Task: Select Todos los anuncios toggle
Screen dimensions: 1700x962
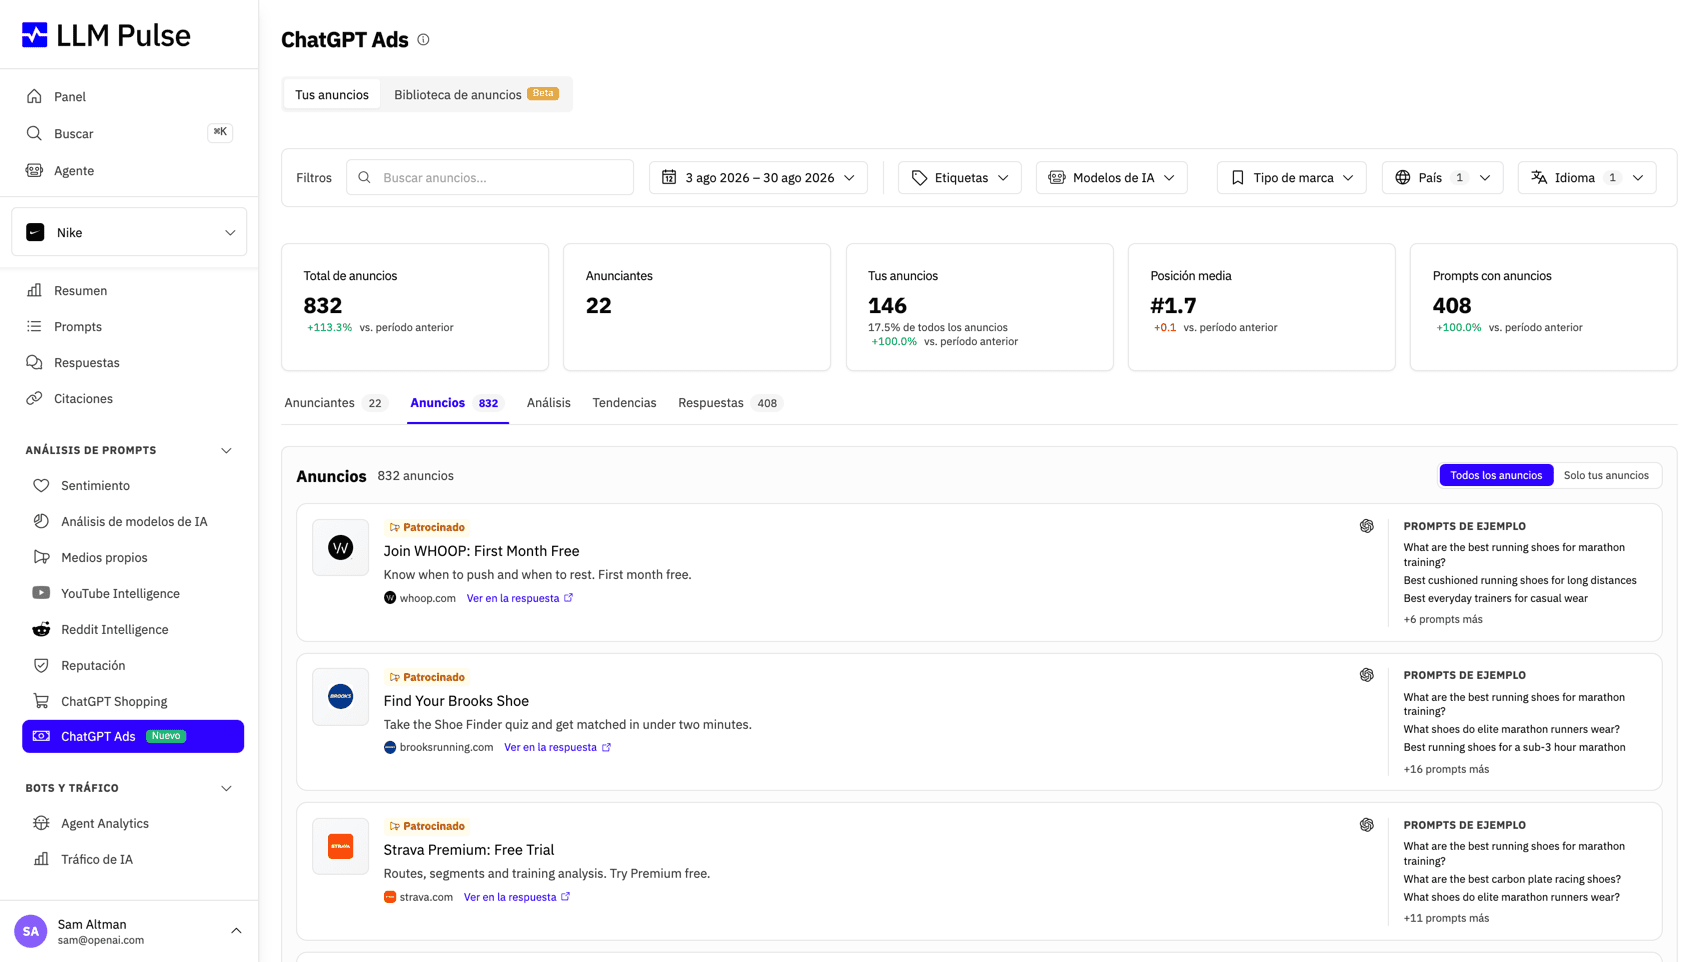Action: click(1496, 475)
